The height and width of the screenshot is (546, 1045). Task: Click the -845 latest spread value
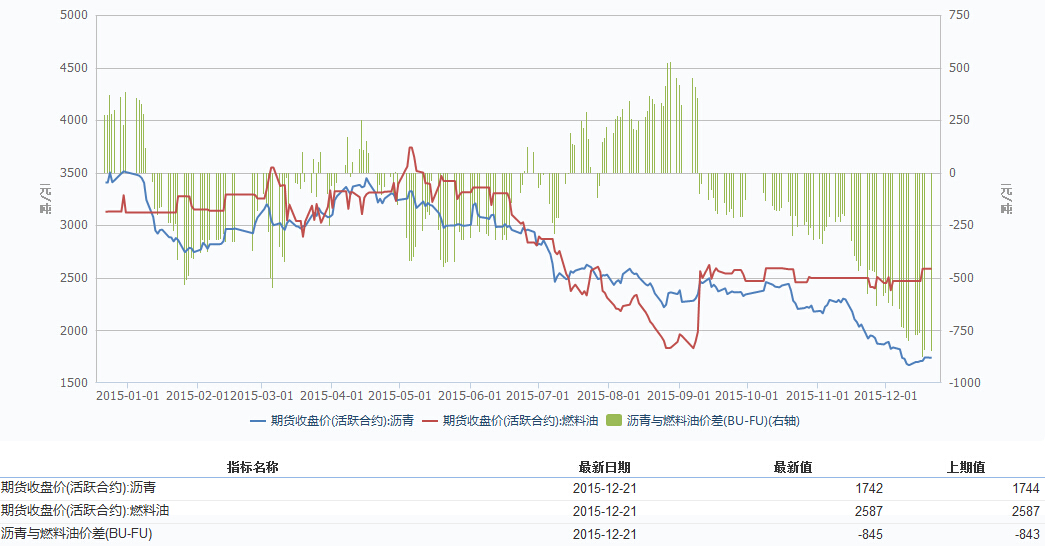pos(870,534)
